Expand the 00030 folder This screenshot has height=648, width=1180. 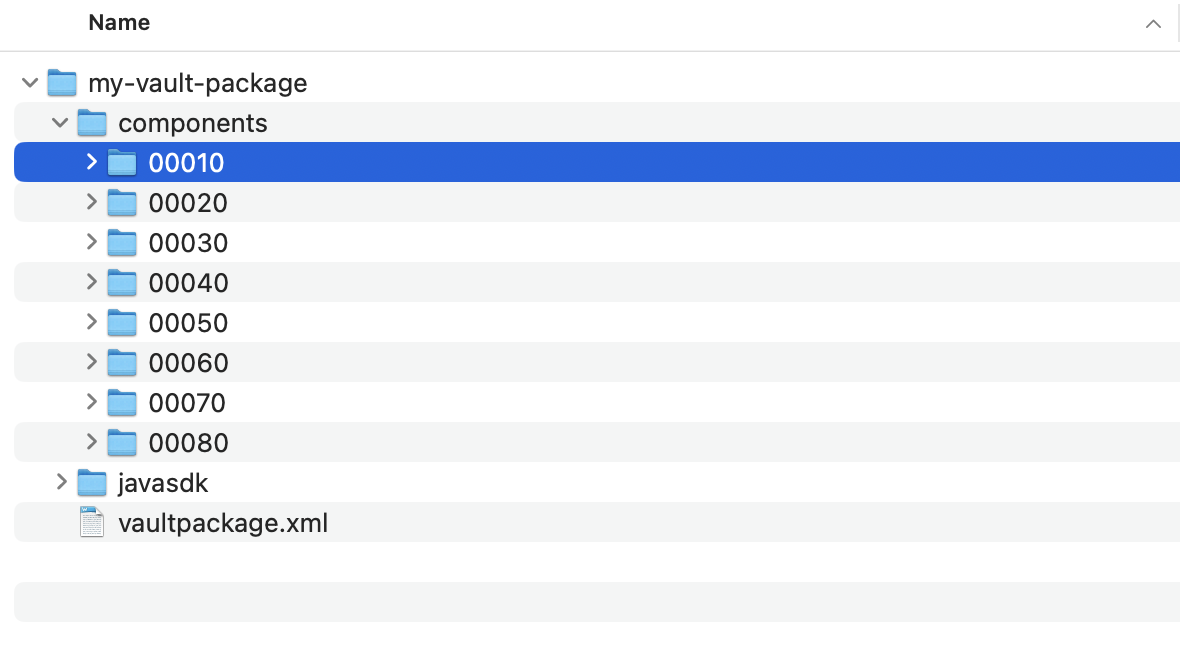(91, 243)
